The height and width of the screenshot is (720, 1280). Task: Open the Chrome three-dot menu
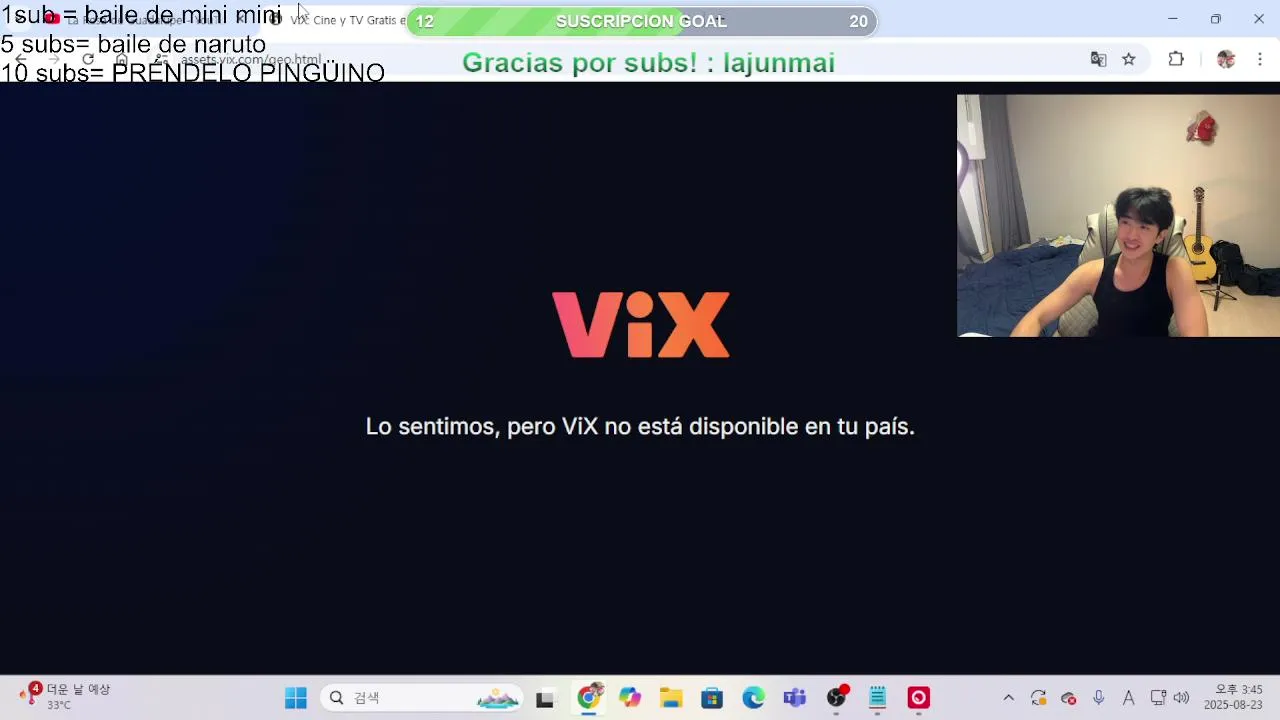[x=1259, y=59]
